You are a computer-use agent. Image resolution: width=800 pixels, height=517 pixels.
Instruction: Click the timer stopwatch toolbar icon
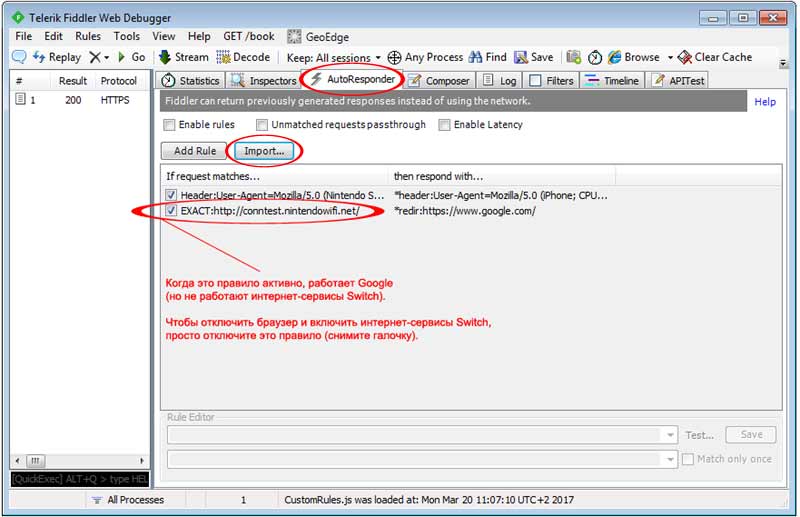tap(595, 58)
